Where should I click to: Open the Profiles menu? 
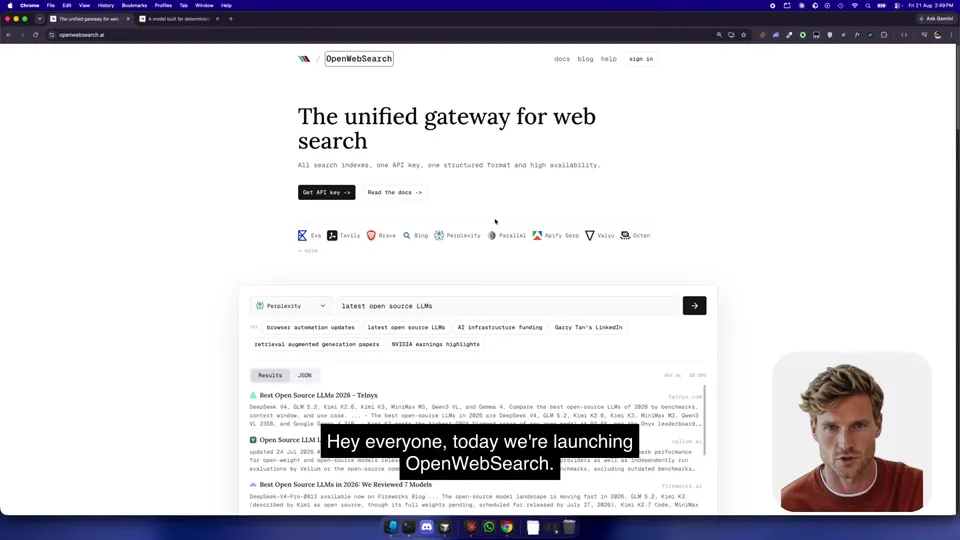[x=163, y=6]
